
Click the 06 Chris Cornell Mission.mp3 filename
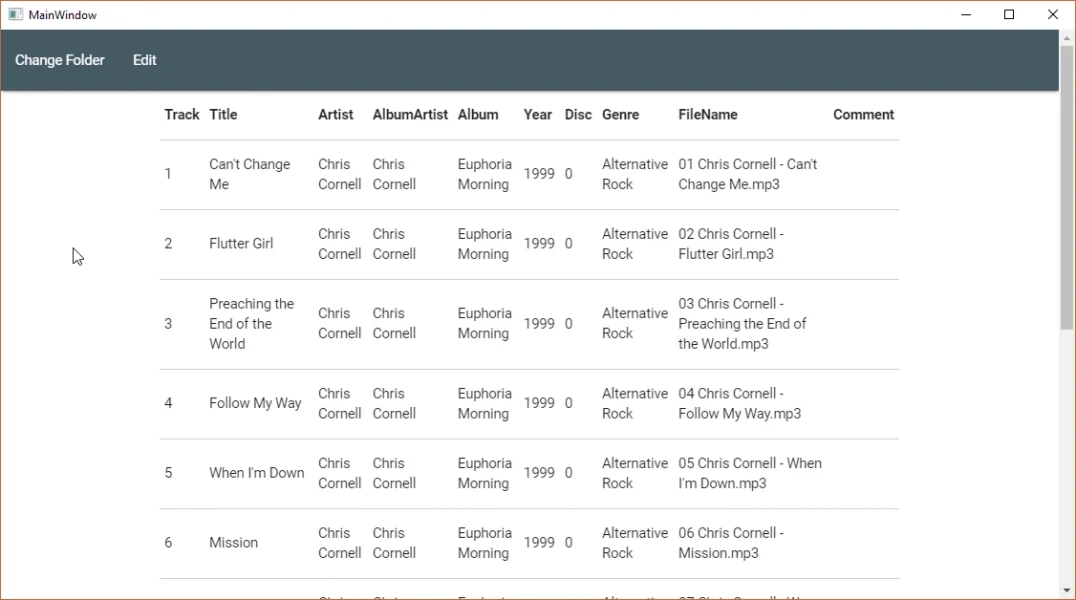pos(730,543)
